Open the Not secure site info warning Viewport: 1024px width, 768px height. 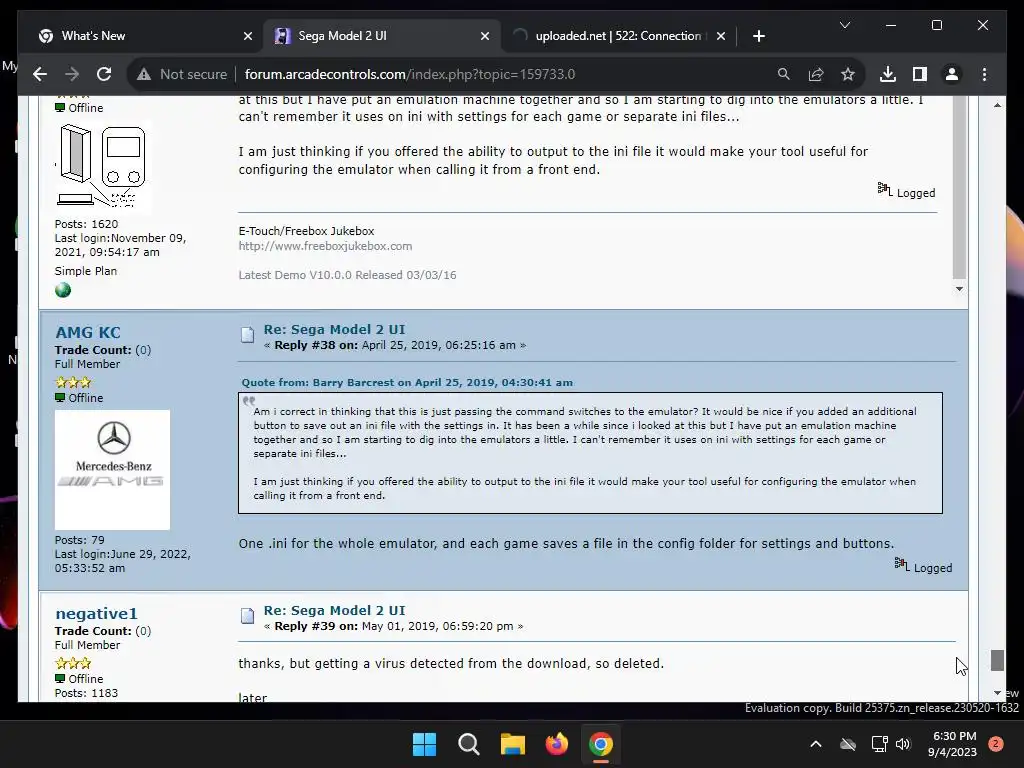pyautogui.click(x=182, y=74)
